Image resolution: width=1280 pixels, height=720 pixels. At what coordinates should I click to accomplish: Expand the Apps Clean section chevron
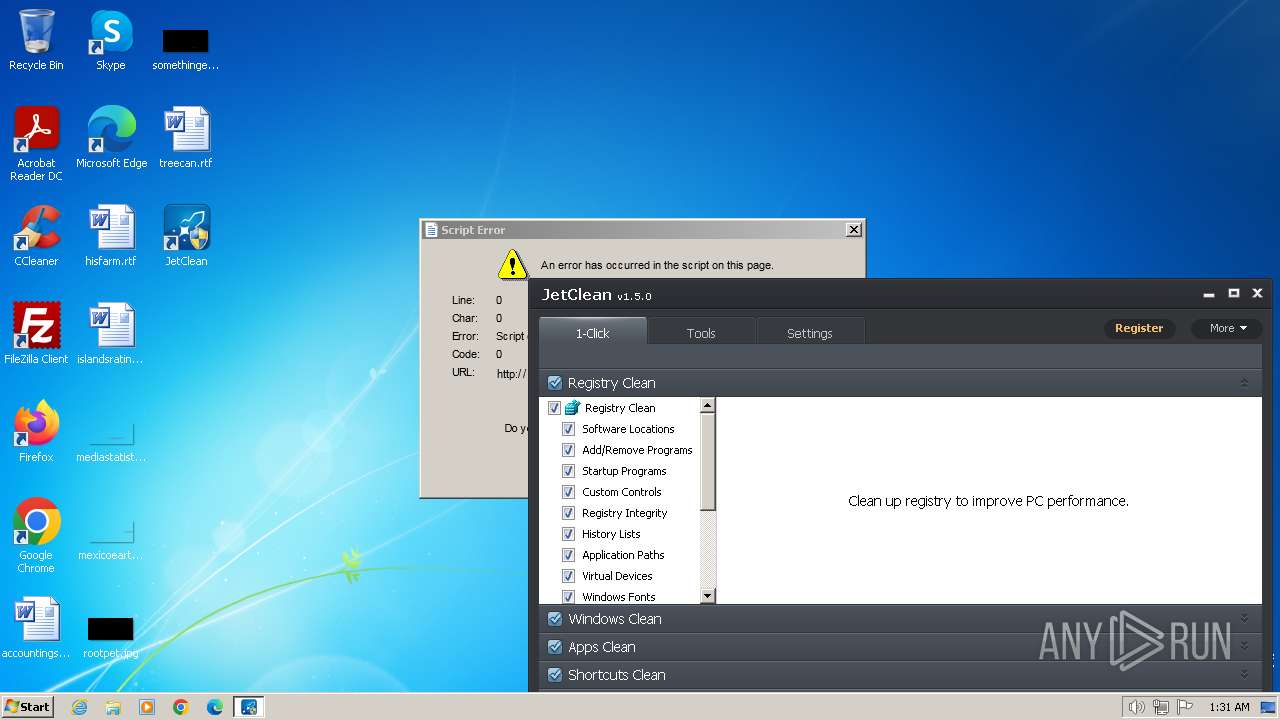(x=1244, y=646)
